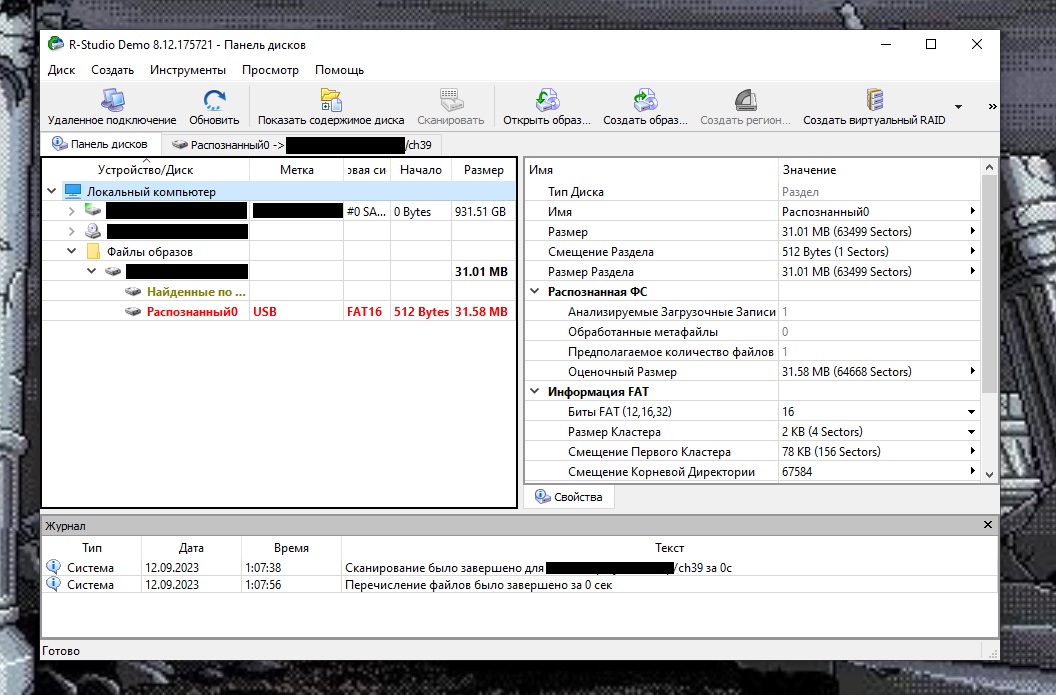Collapse the Распознанная ФС property group
1056x695 pixels.
point(535,292)
